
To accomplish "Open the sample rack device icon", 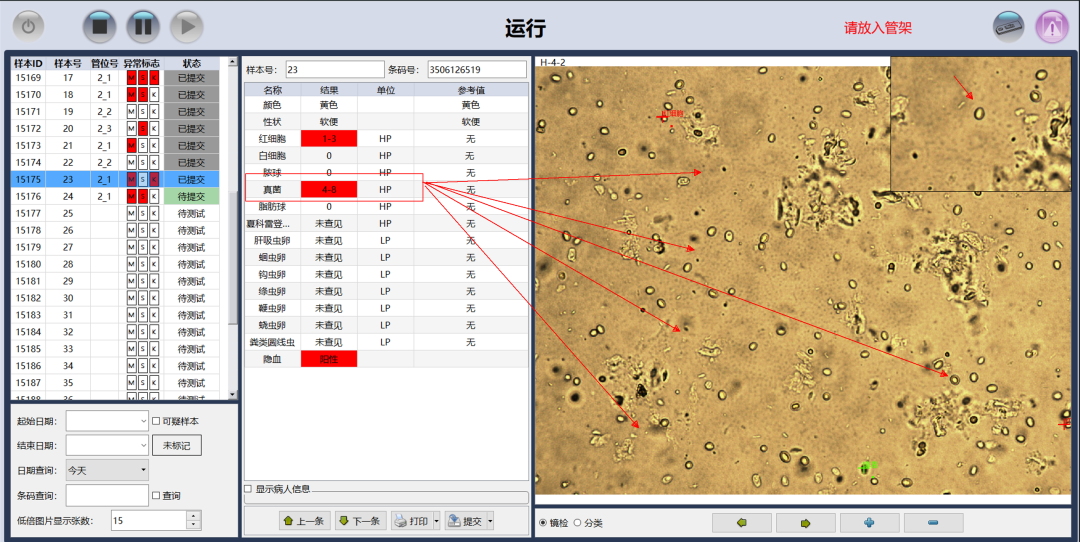I will 1008,28.
